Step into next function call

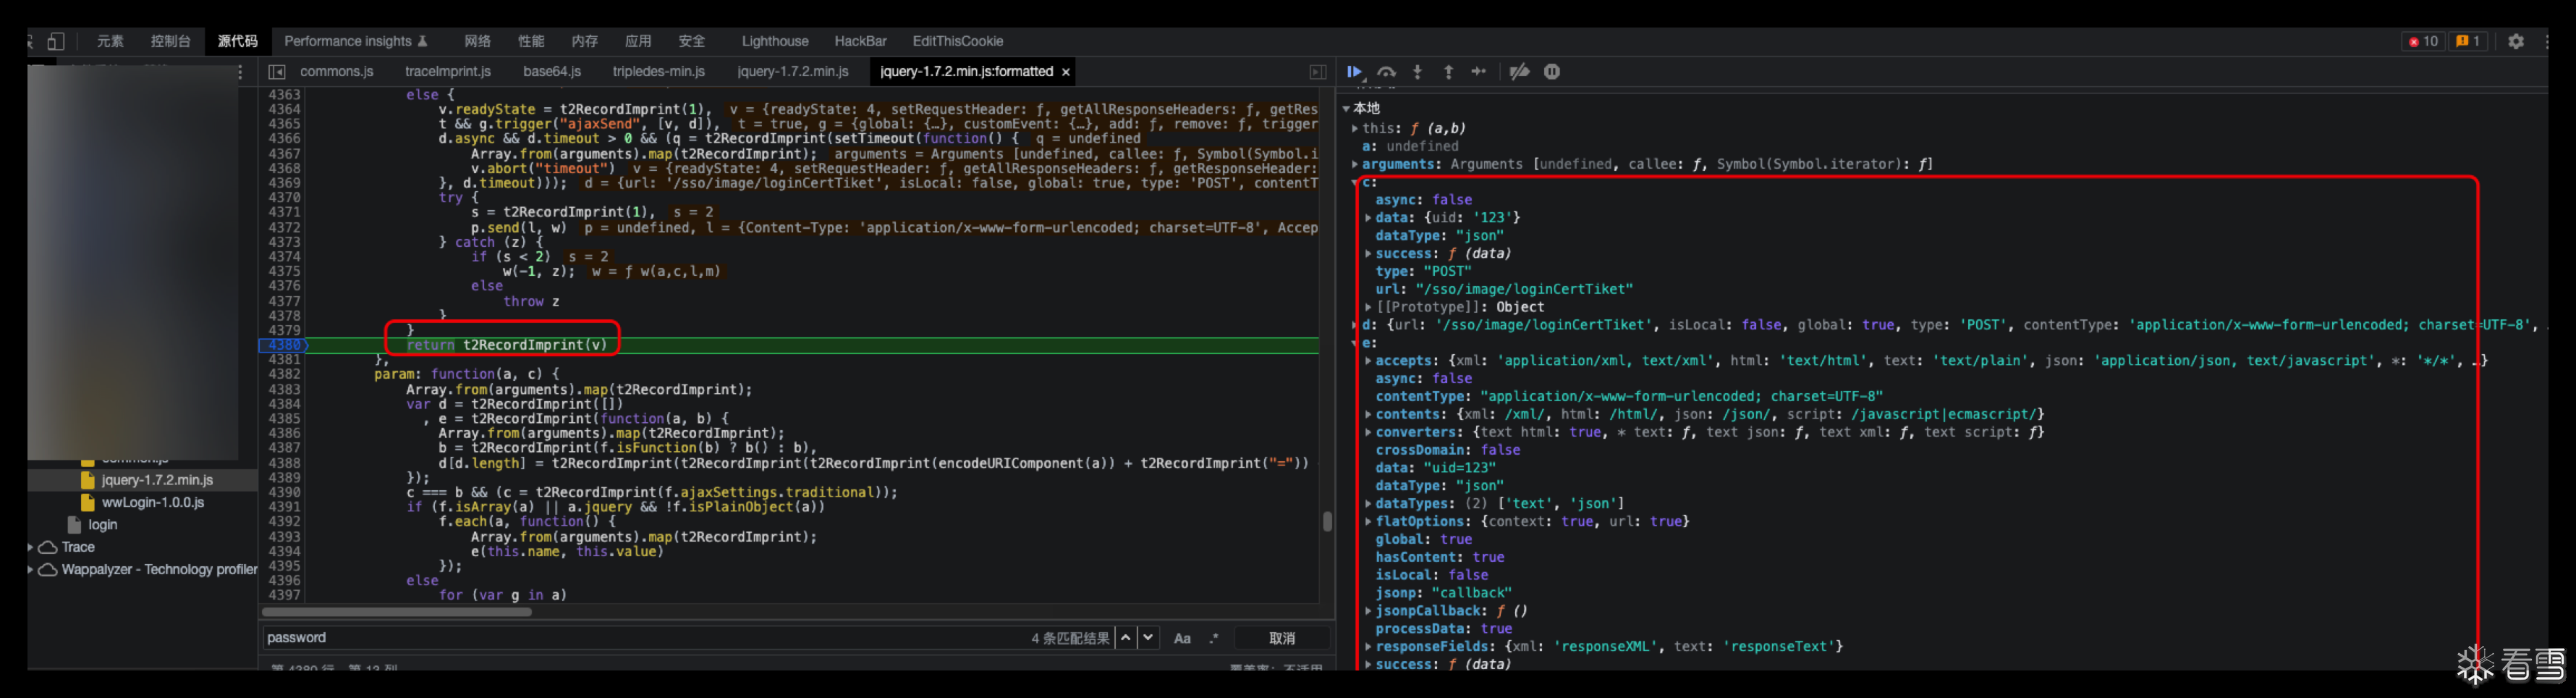[1417, 72]
